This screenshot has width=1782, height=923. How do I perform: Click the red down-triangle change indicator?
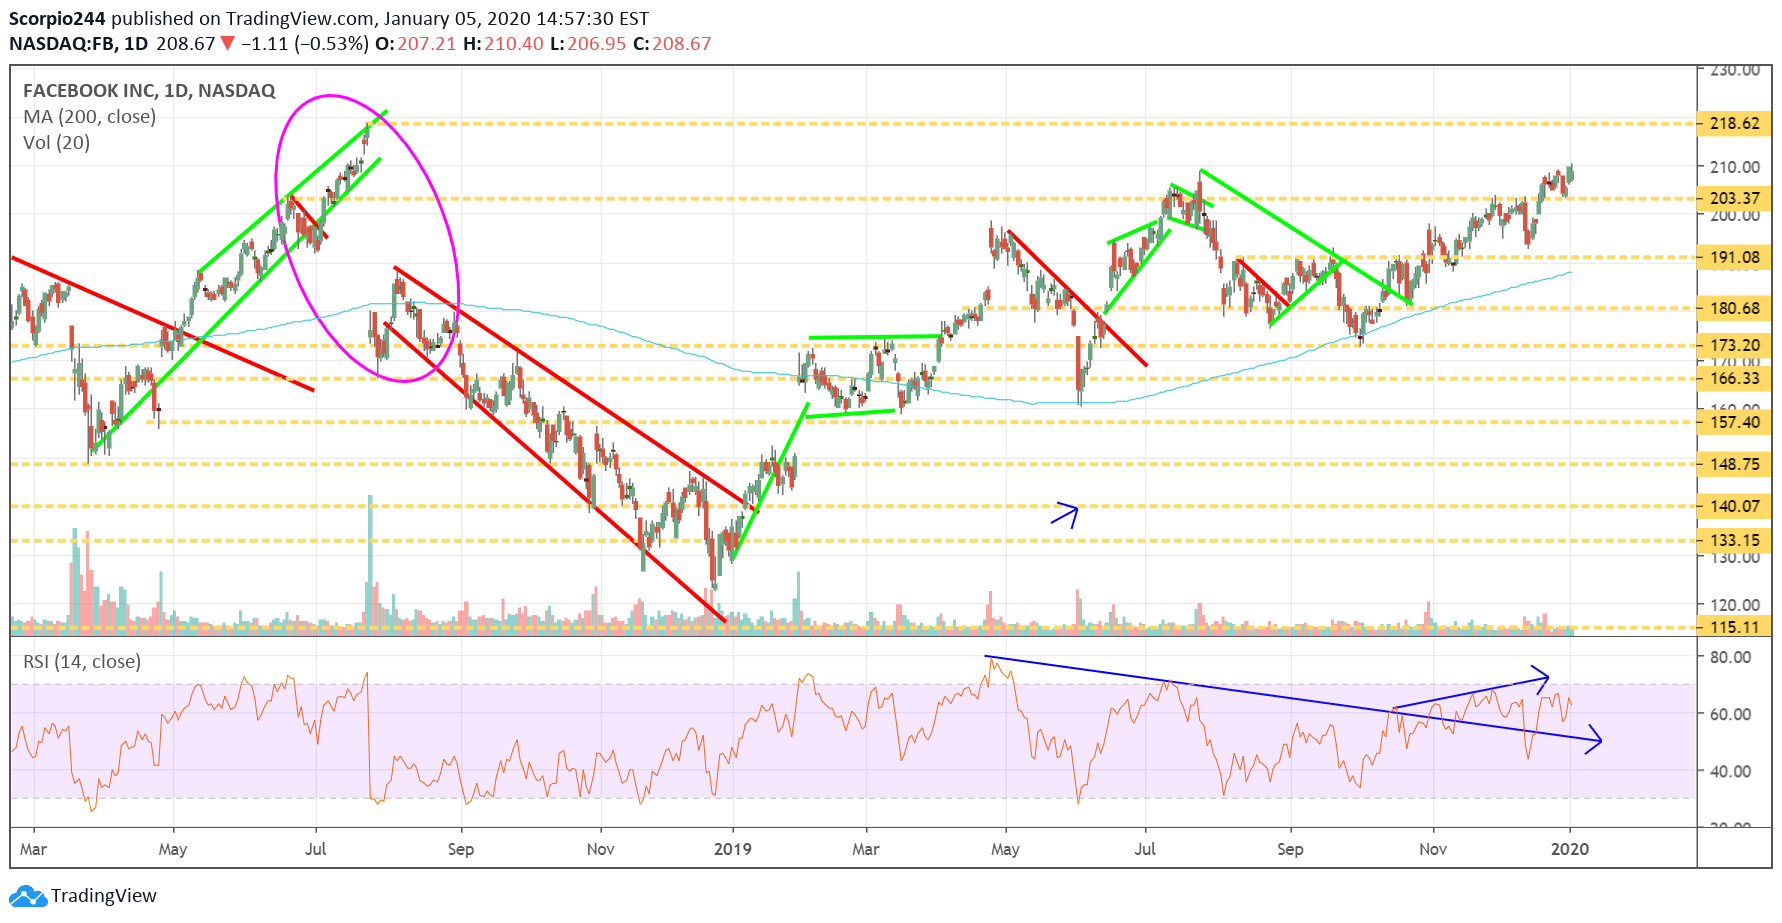pyautogui.click(x=228, y=43)
